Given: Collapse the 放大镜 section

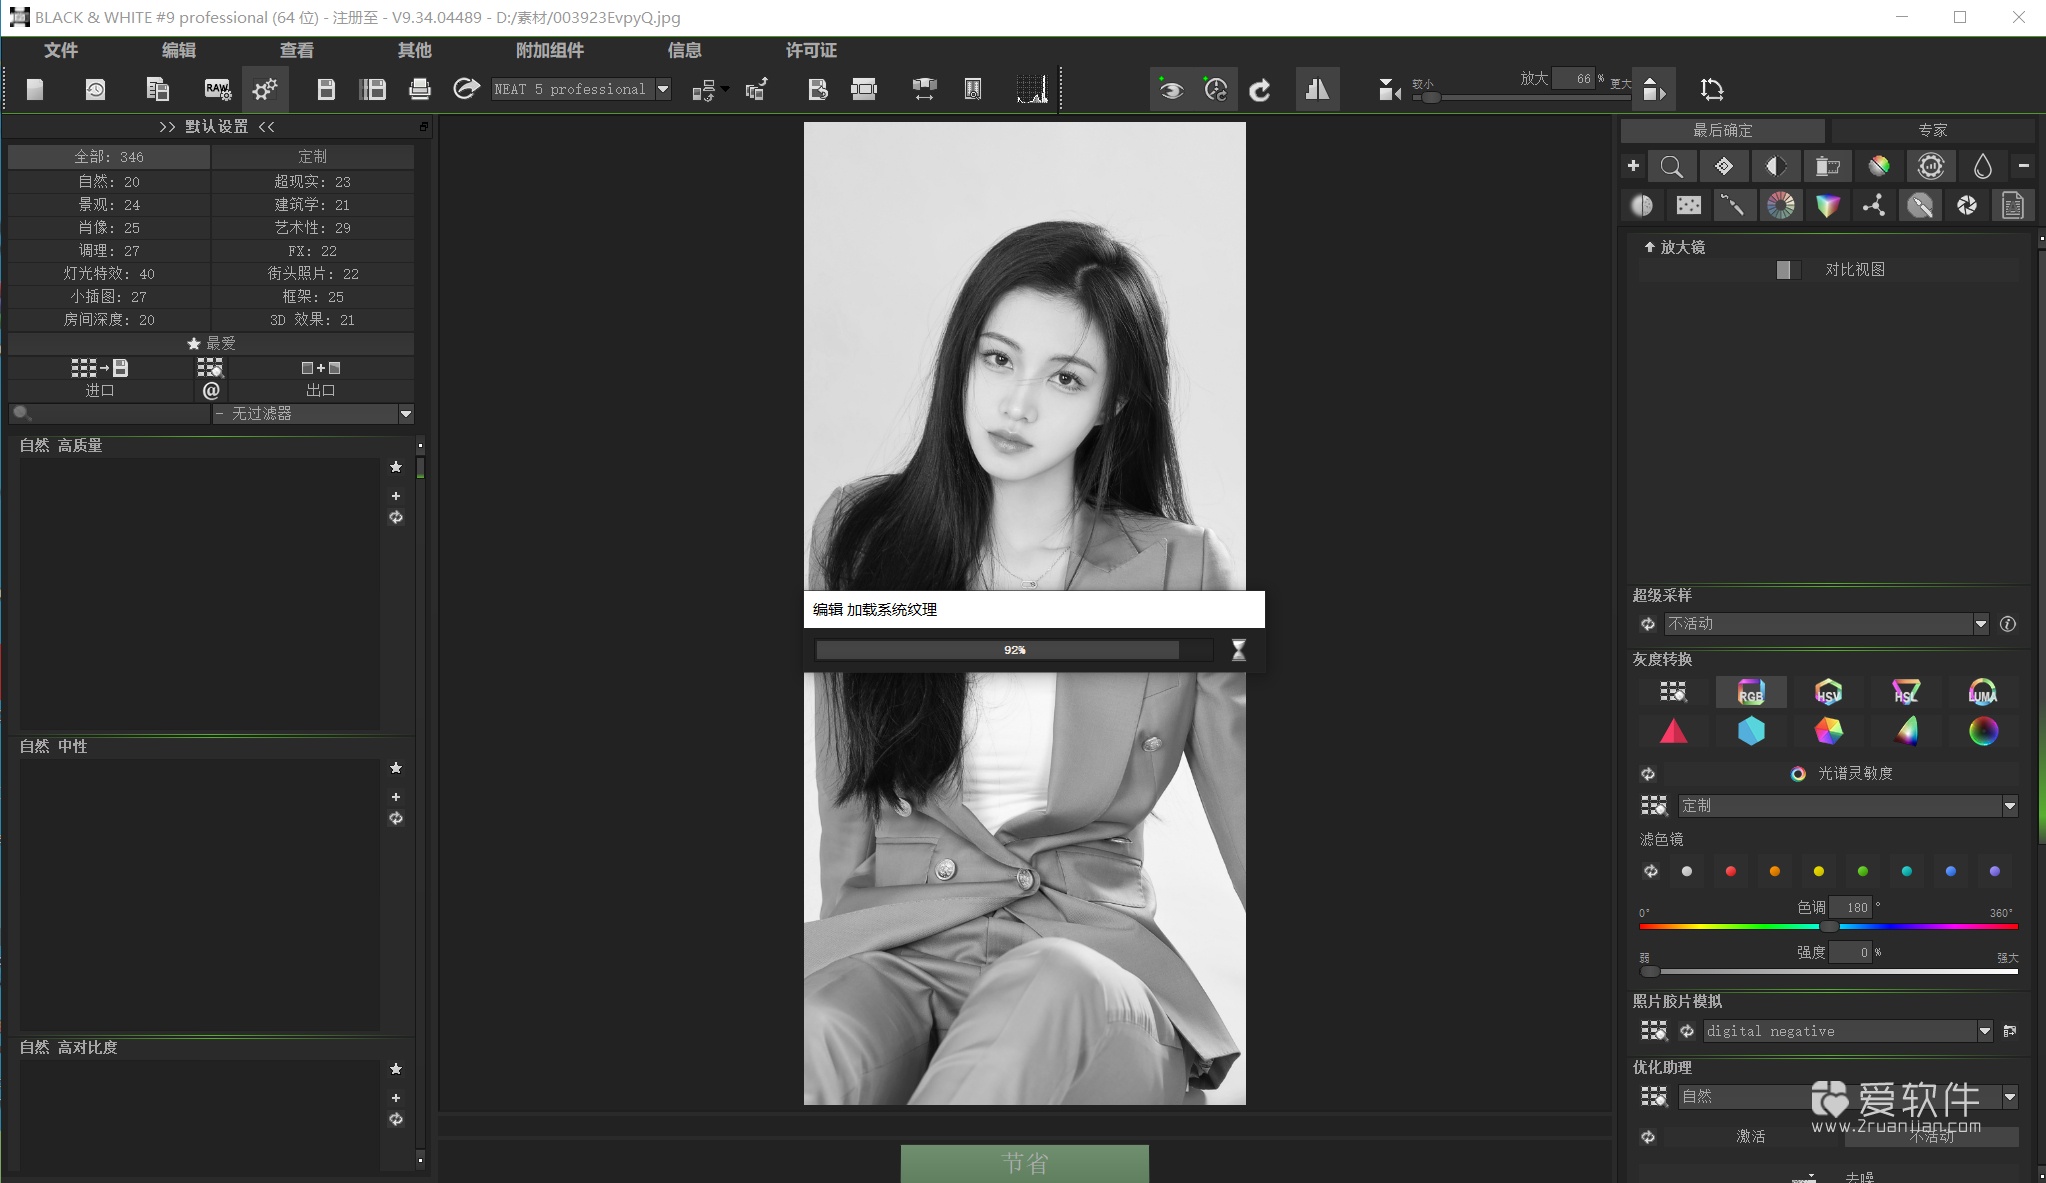Looking at the screenshot, I should (1649, 247).
